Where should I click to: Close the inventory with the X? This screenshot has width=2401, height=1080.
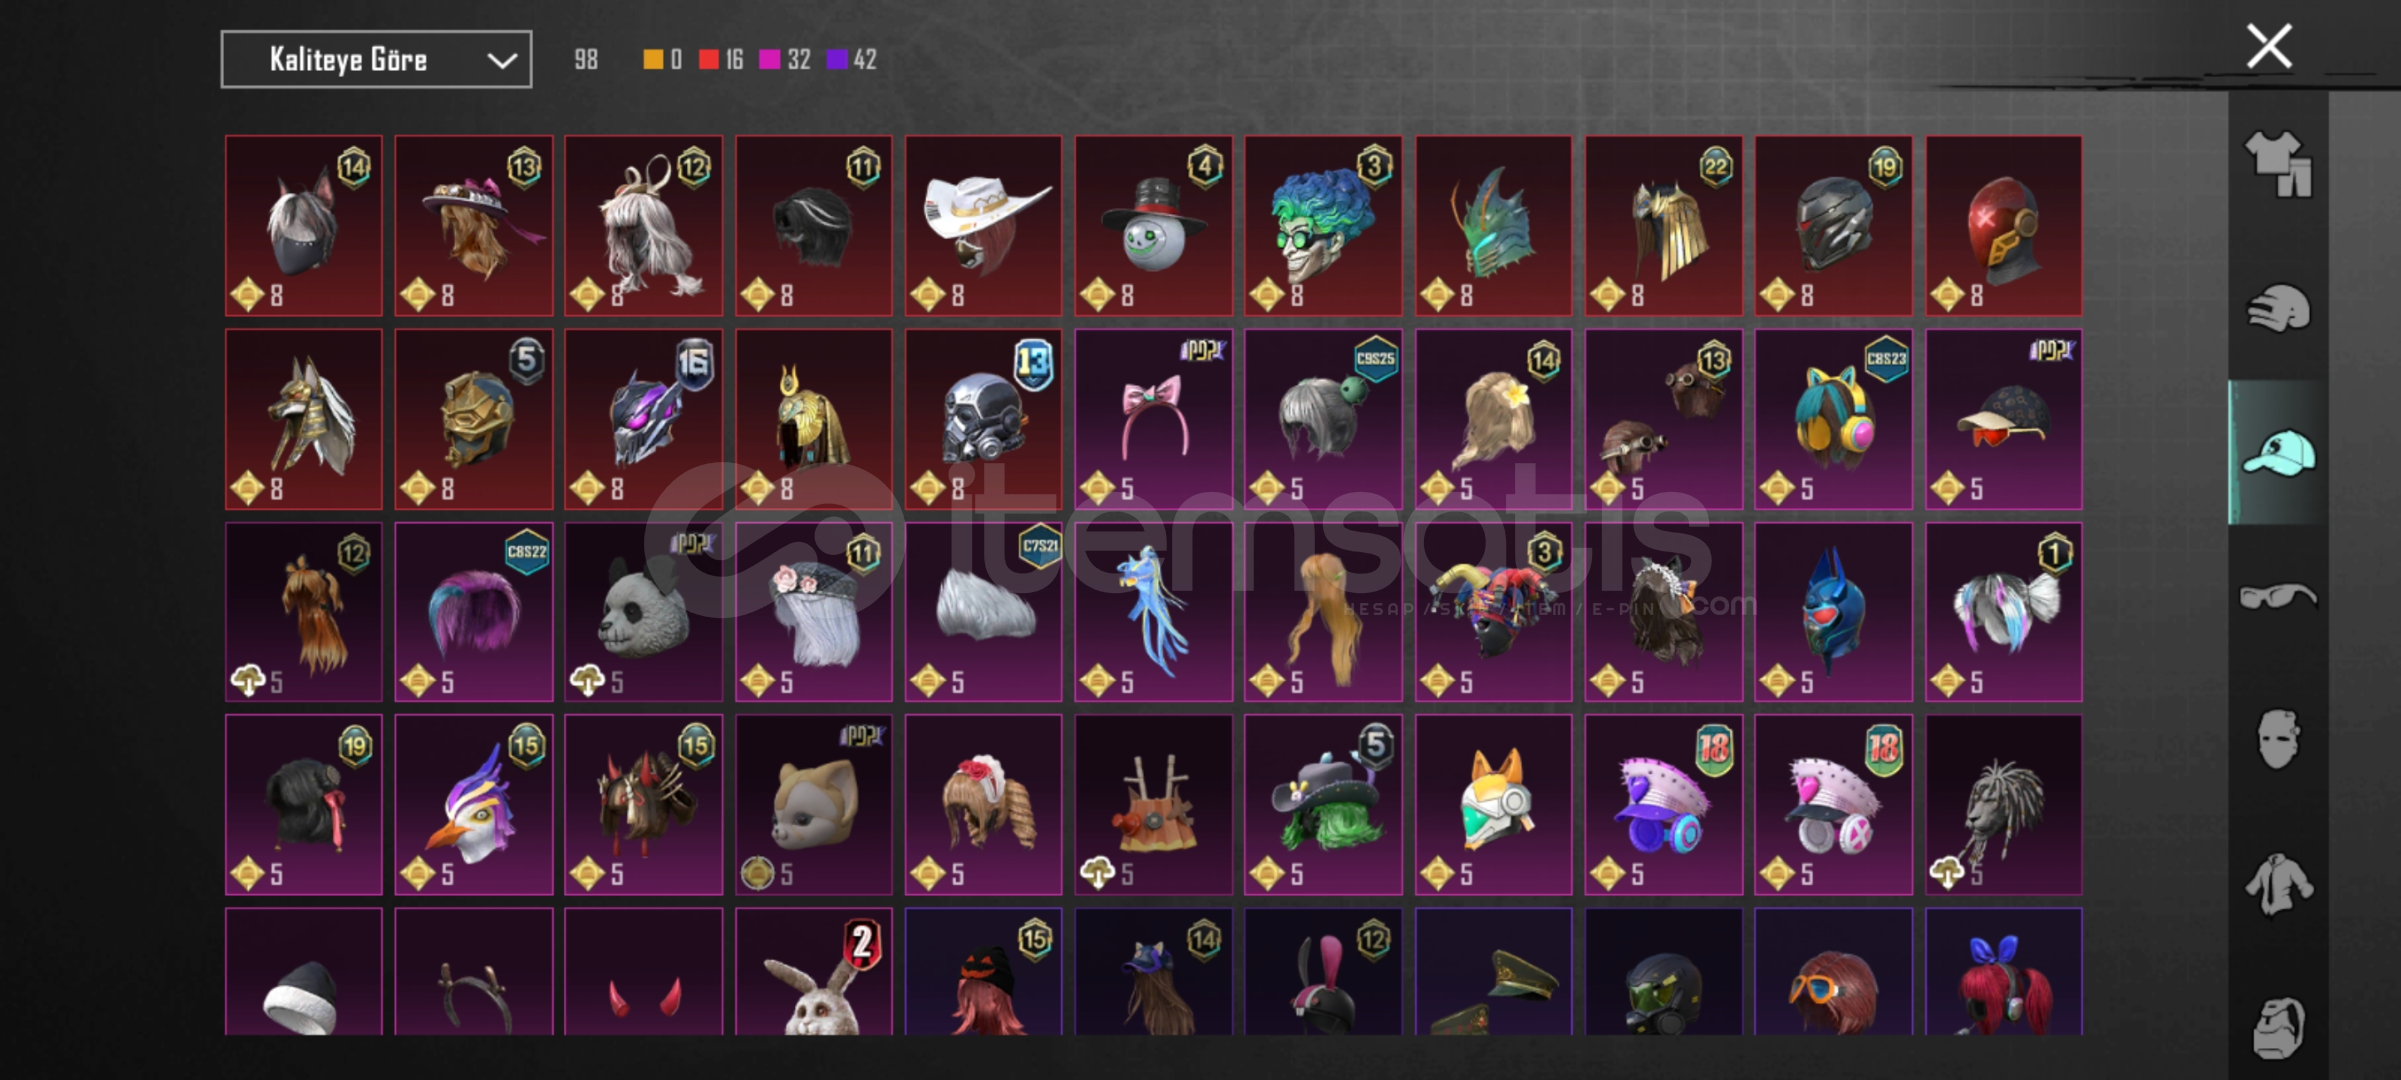(2269, 46)
